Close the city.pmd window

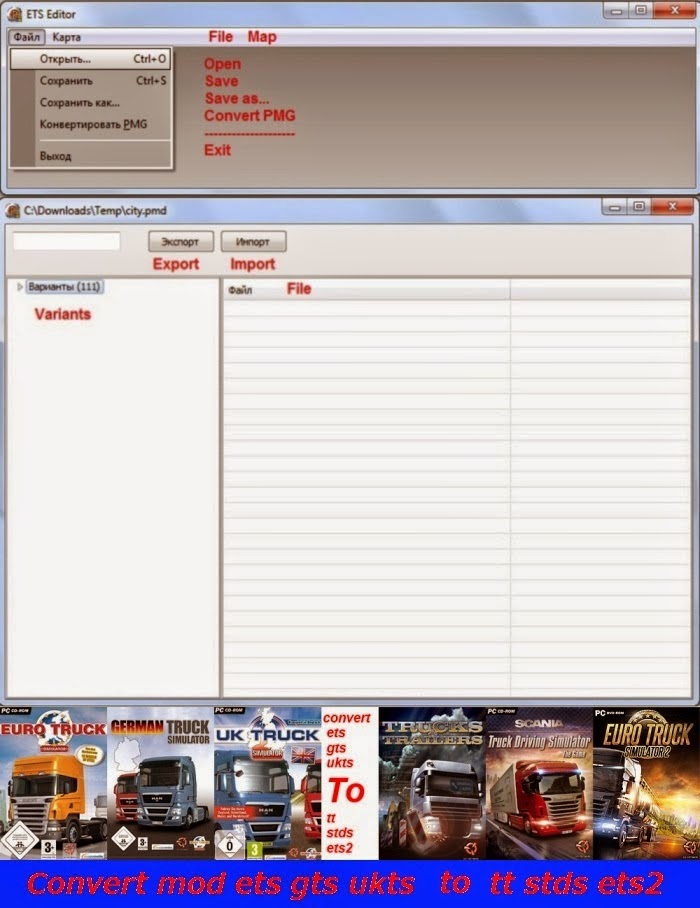click(672, 207)
